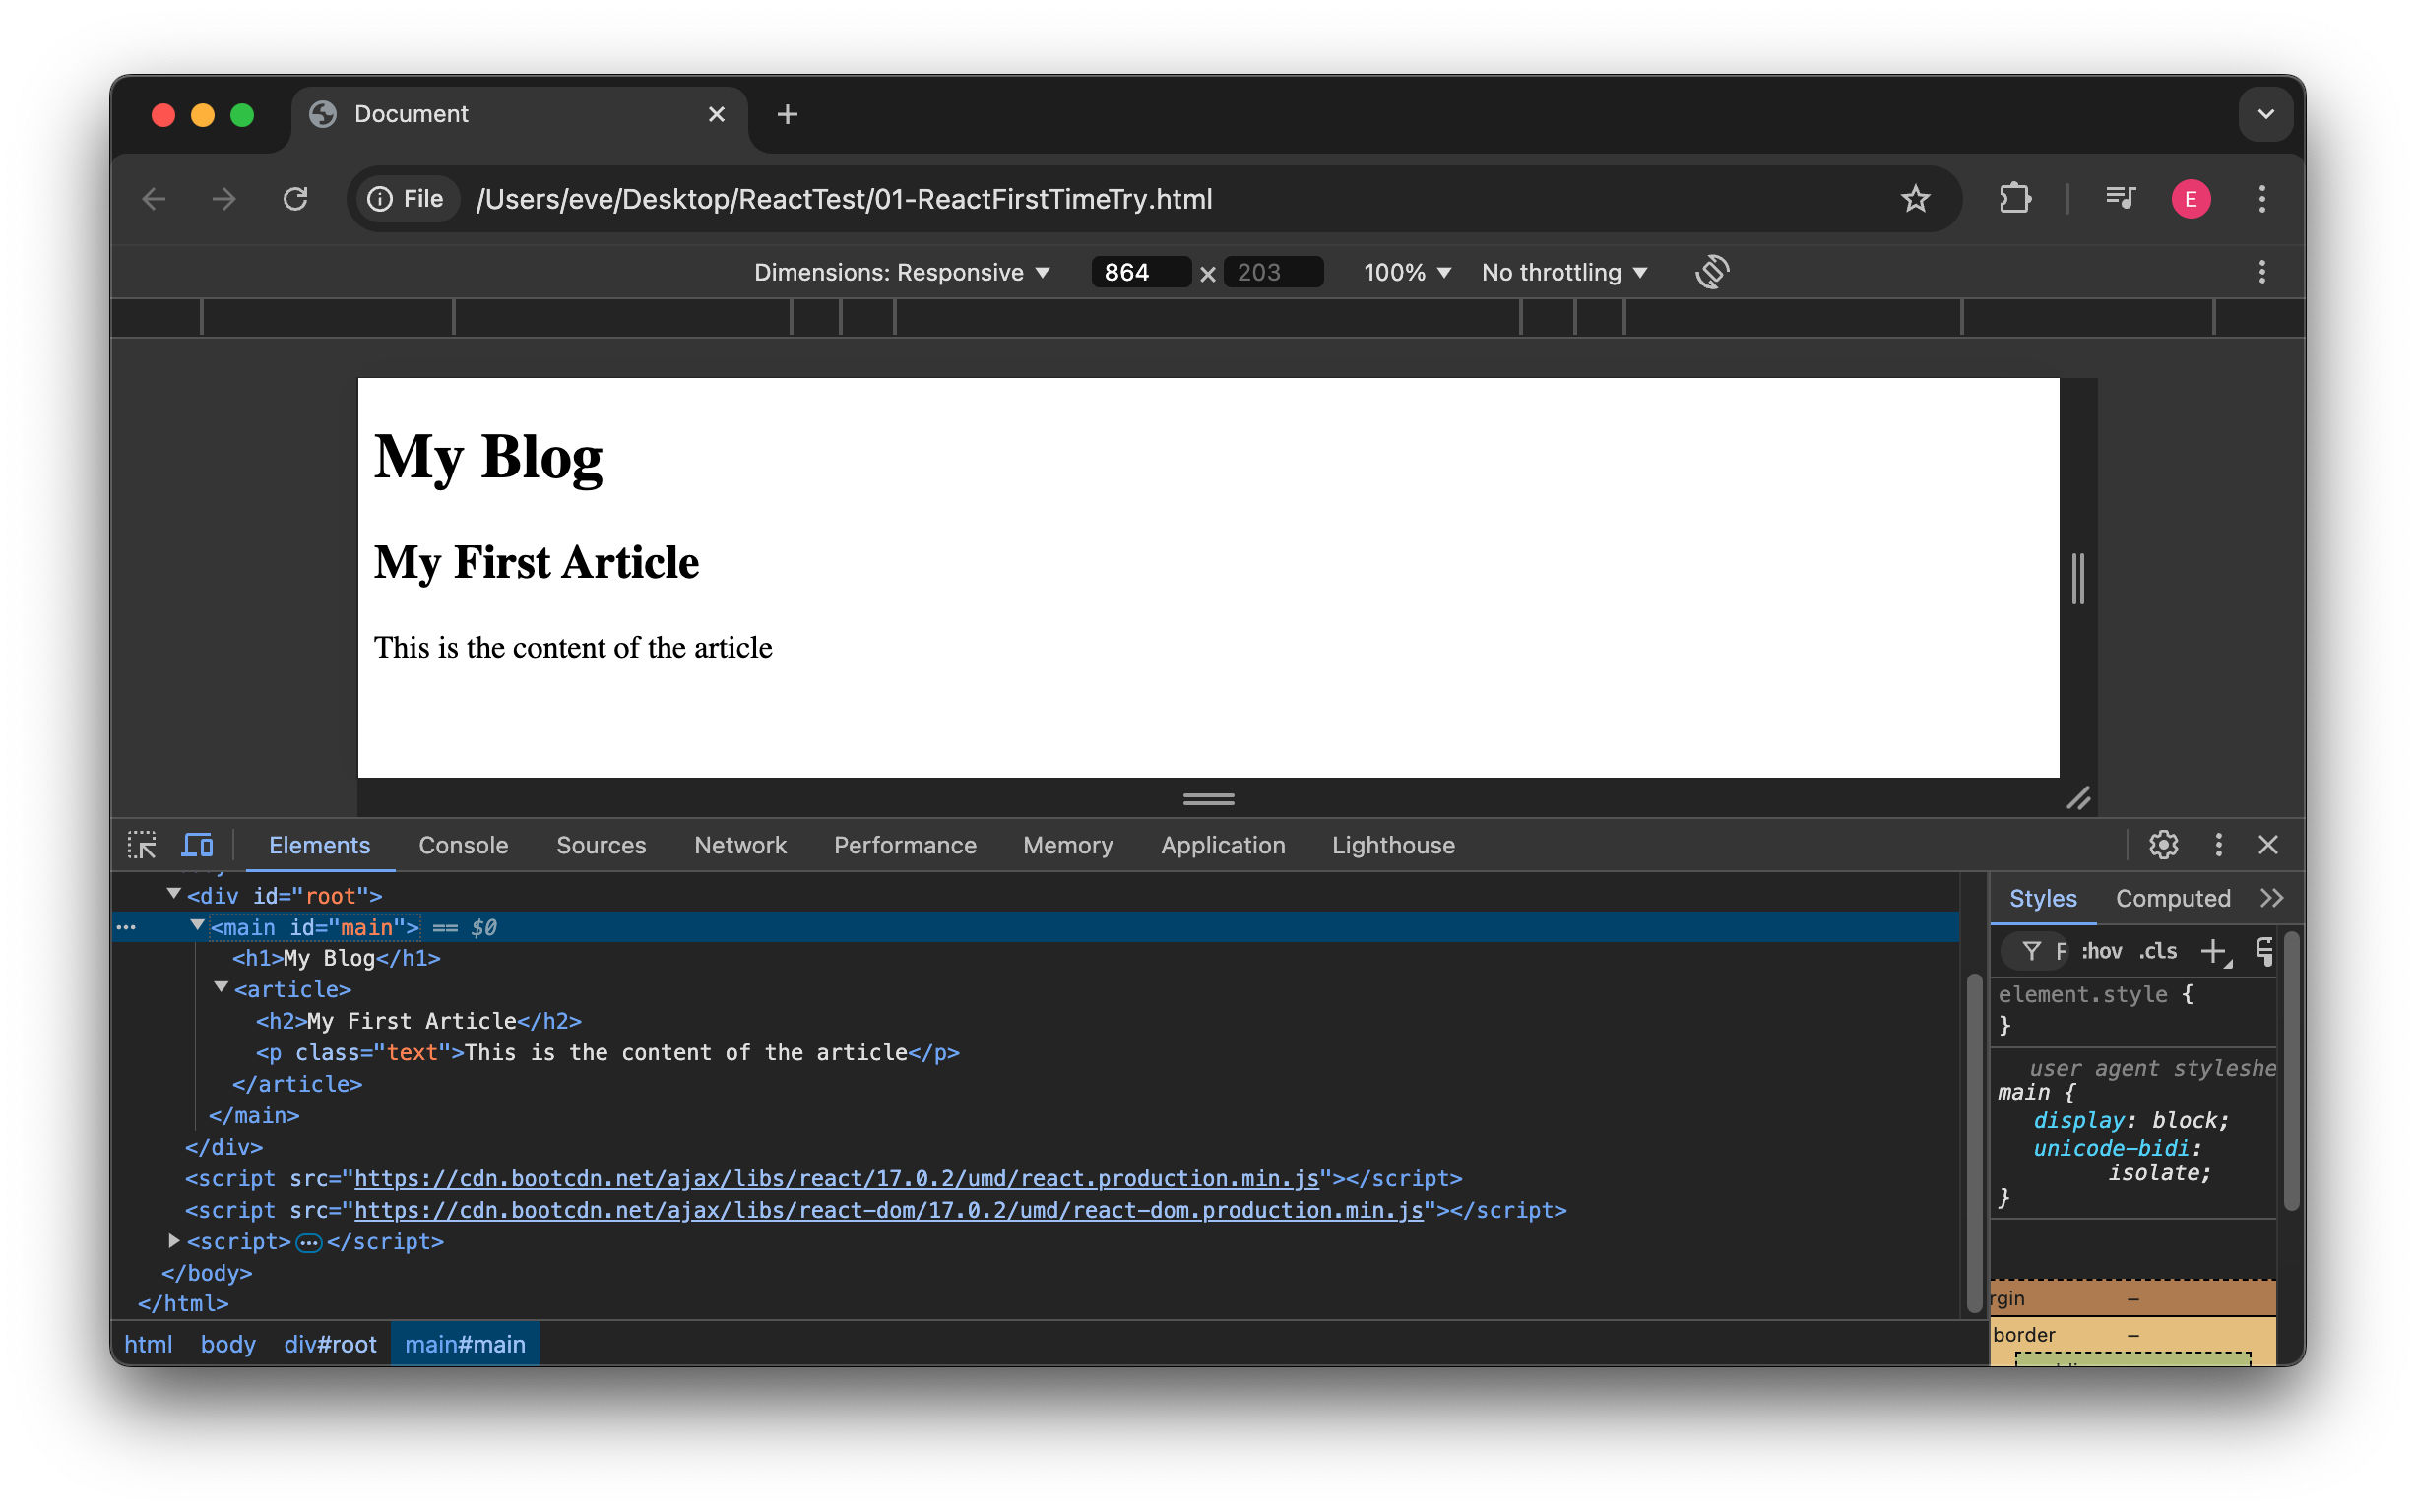
Task: Click the viewport width input field
Action: pyautogui.click(x=1138, y=272)
